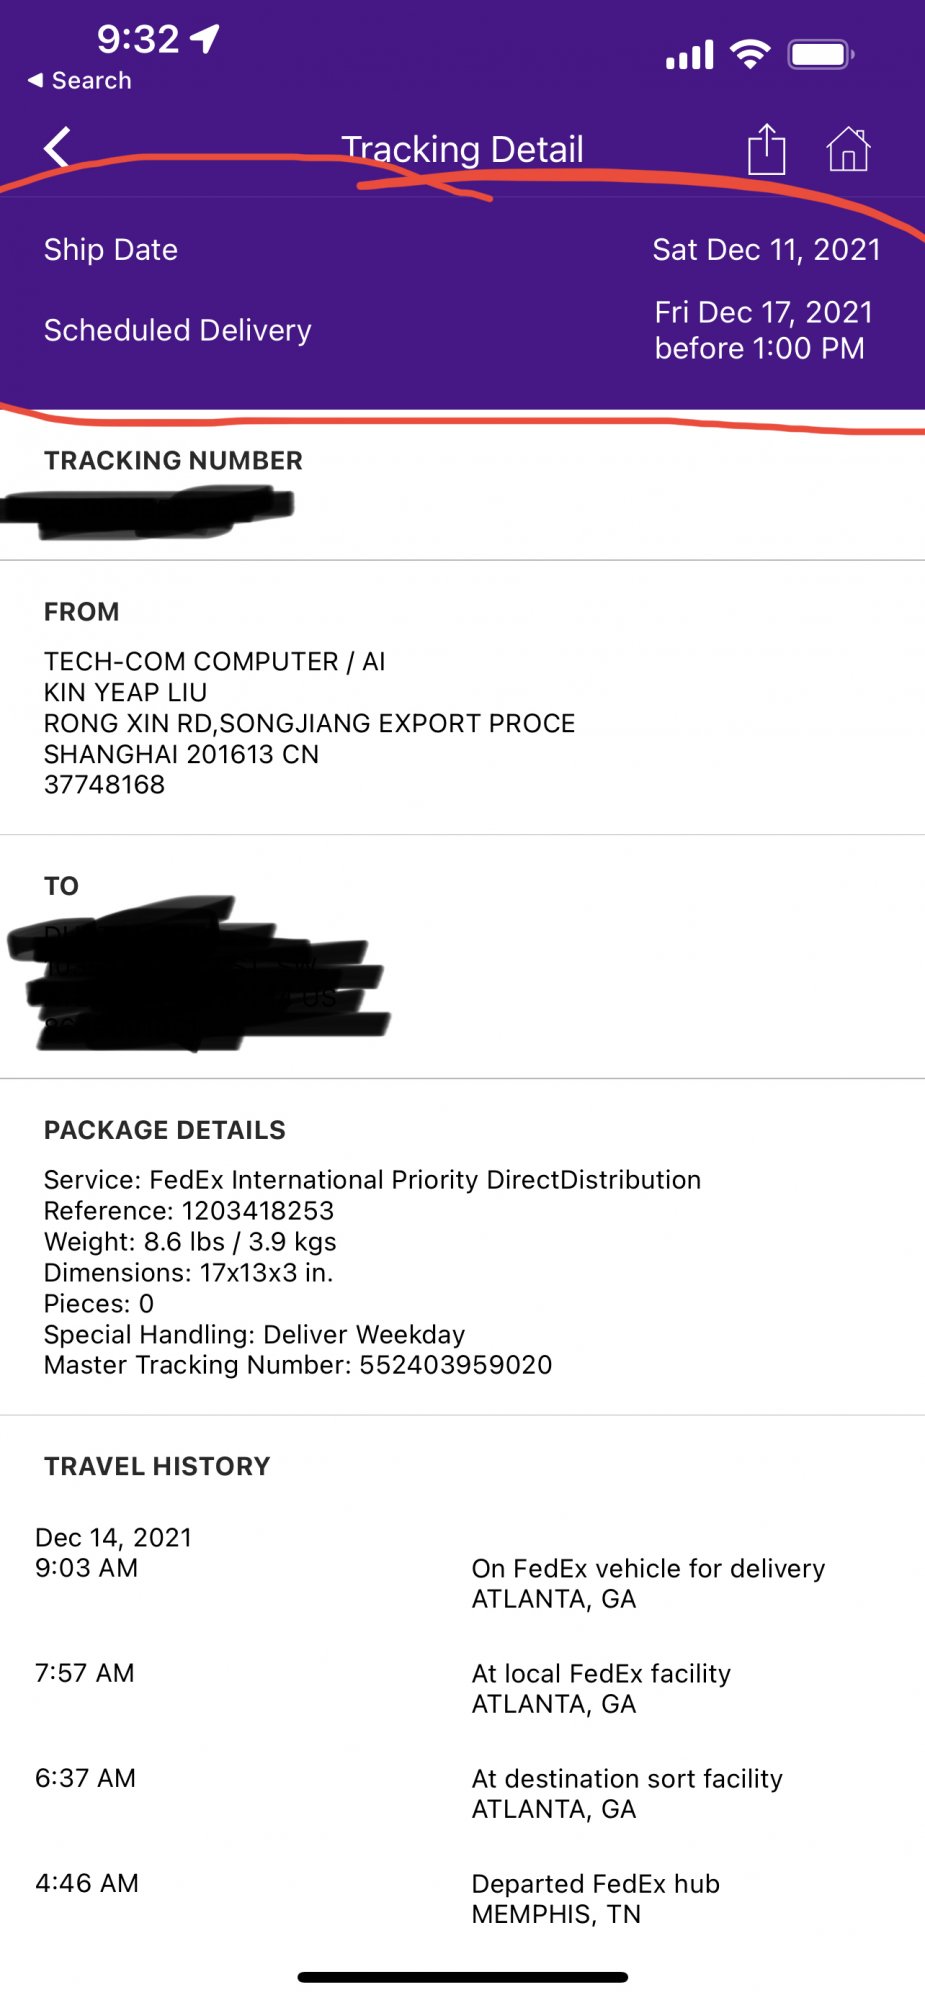The height and width of the screenshot is (2000, 925).
Task: Tap the battery status icon
Action: [820, 54]
